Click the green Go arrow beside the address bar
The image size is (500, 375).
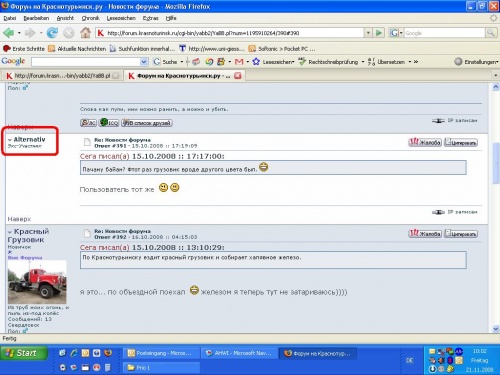(379, 33)
